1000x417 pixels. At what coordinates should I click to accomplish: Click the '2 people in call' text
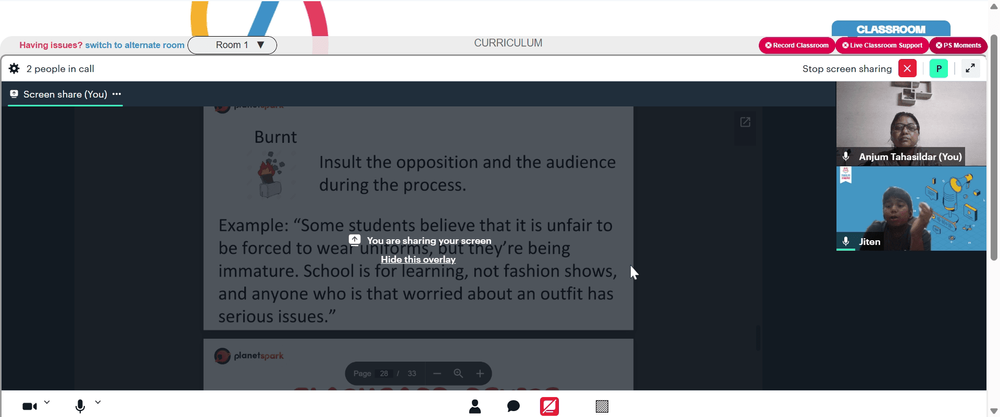pyautogui.click(x=61, y=69)
